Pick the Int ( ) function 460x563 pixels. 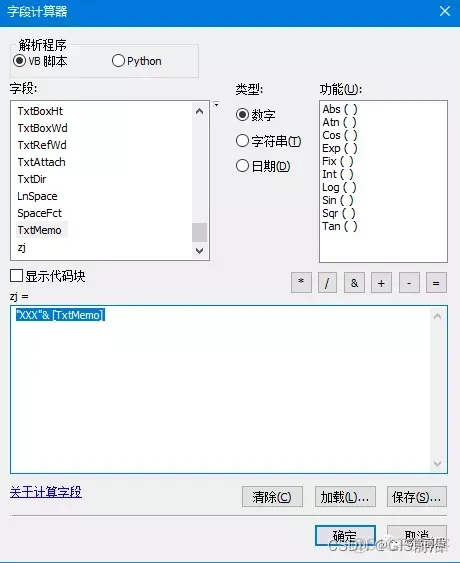(338, 174)
